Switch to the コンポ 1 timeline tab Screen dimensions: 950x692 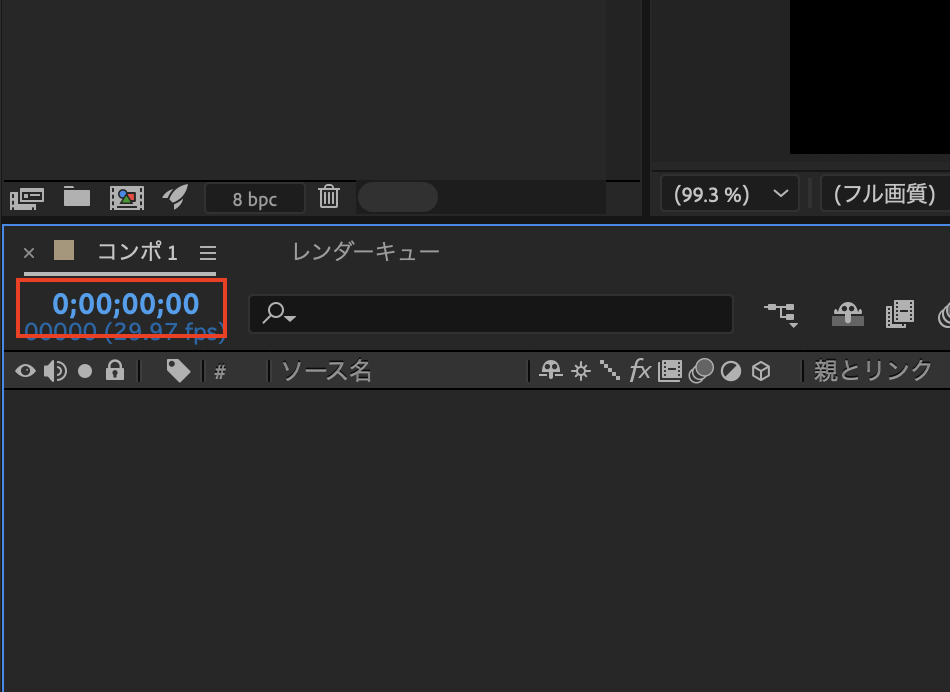point(137,252)
